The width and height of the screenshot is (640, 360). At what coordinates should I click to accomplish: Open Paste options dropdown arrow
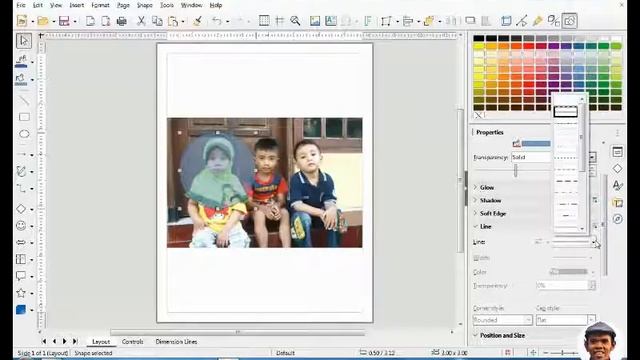point(182,21)
